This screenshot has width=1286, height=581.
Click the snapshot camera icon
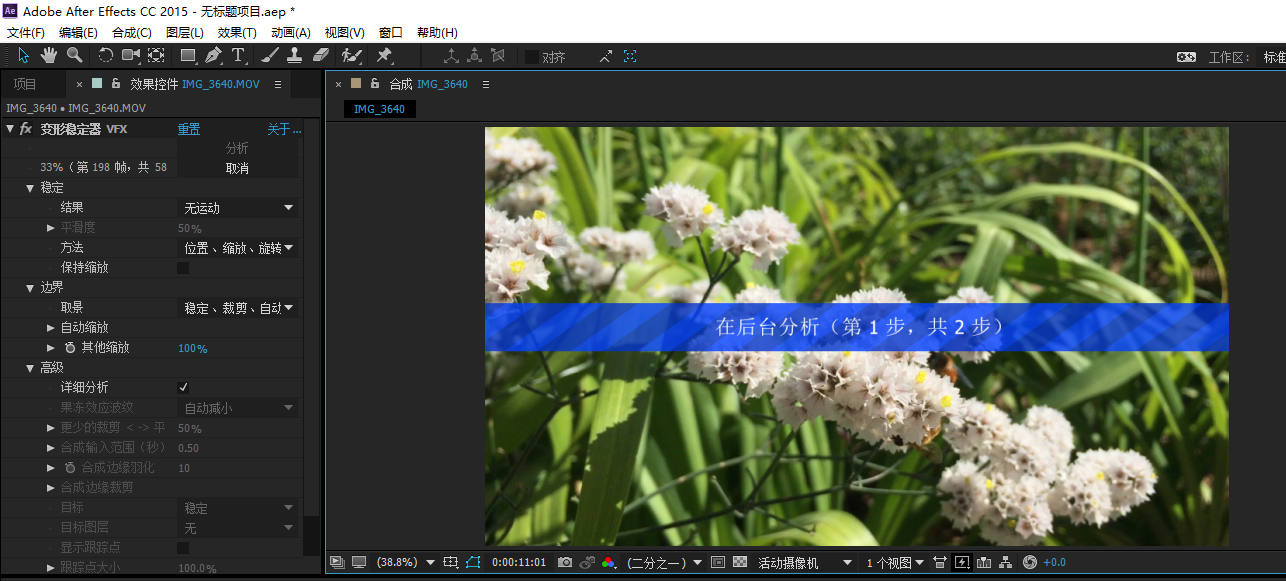pyautogui.click(x=565, y=563)
